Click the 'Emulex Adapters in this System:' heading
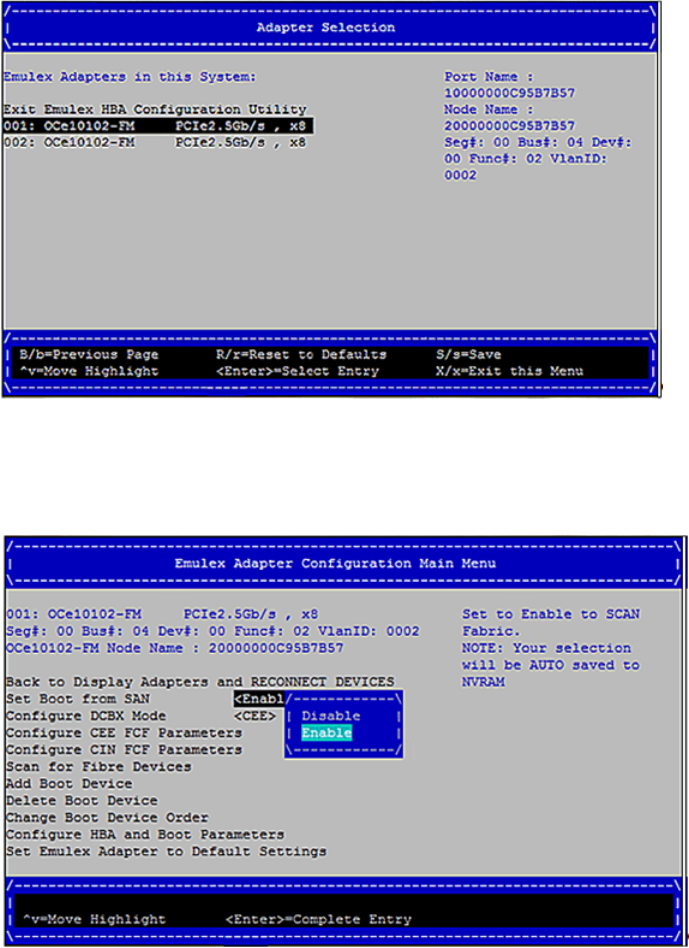 pos(130,77)
